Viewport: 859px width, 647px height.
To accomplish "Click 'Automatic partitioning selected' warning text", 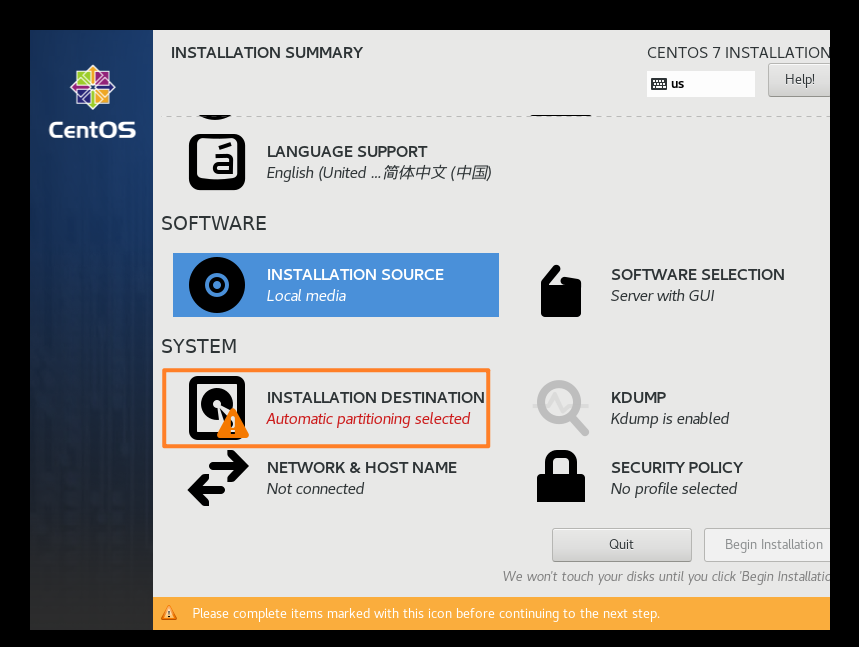I will pyautogui.click(x=368, y=419).
